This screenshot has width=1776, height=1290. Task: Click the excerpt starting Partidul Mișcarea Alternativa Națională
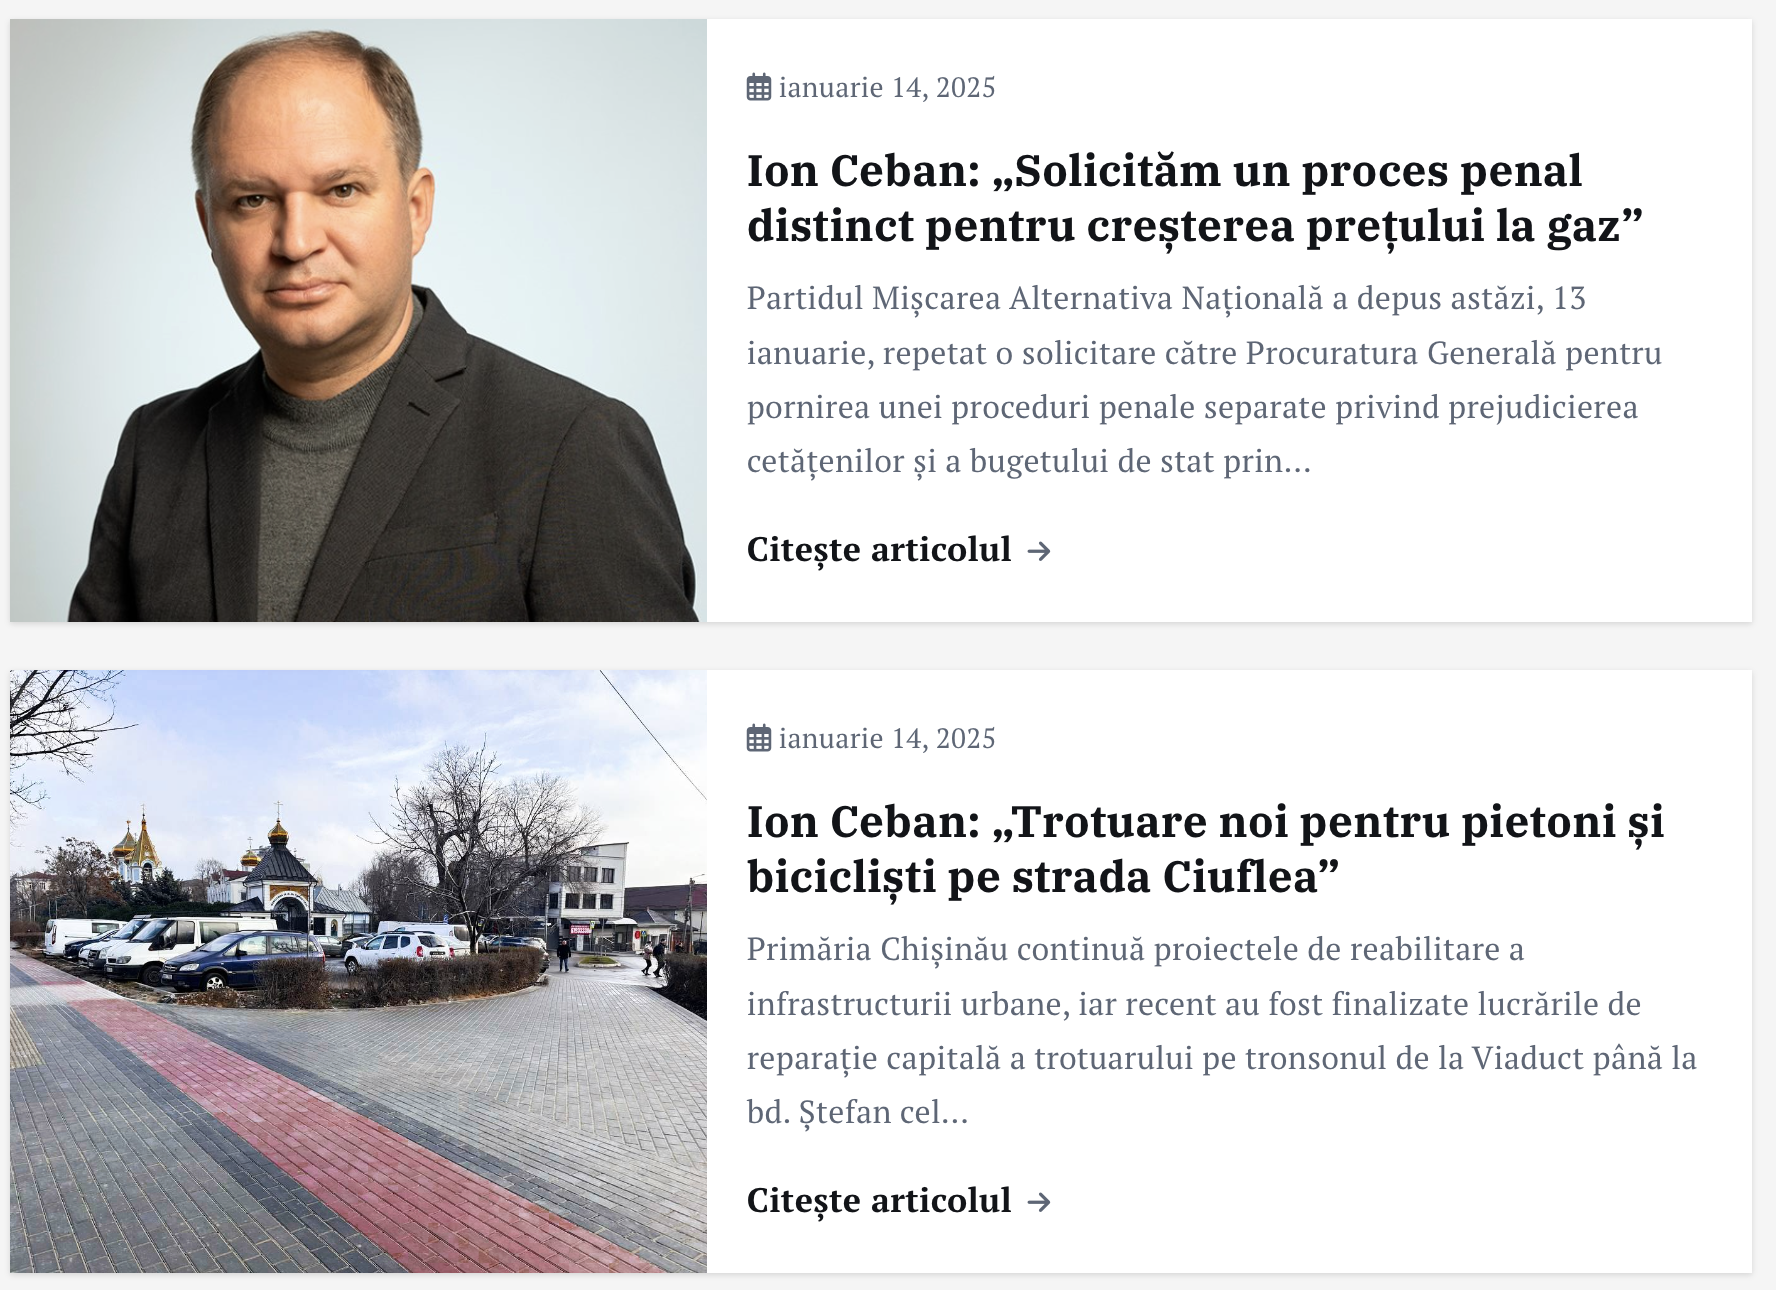(x=1204, y=380)
